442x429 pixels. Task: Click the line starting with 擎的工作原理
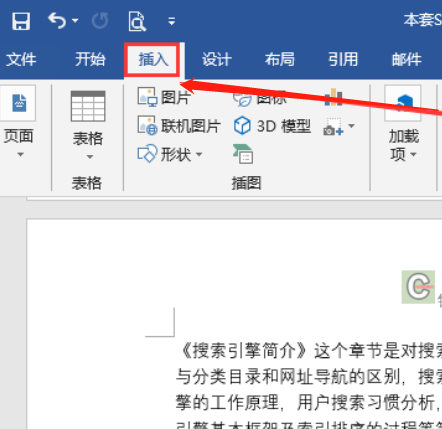point(309,403)
